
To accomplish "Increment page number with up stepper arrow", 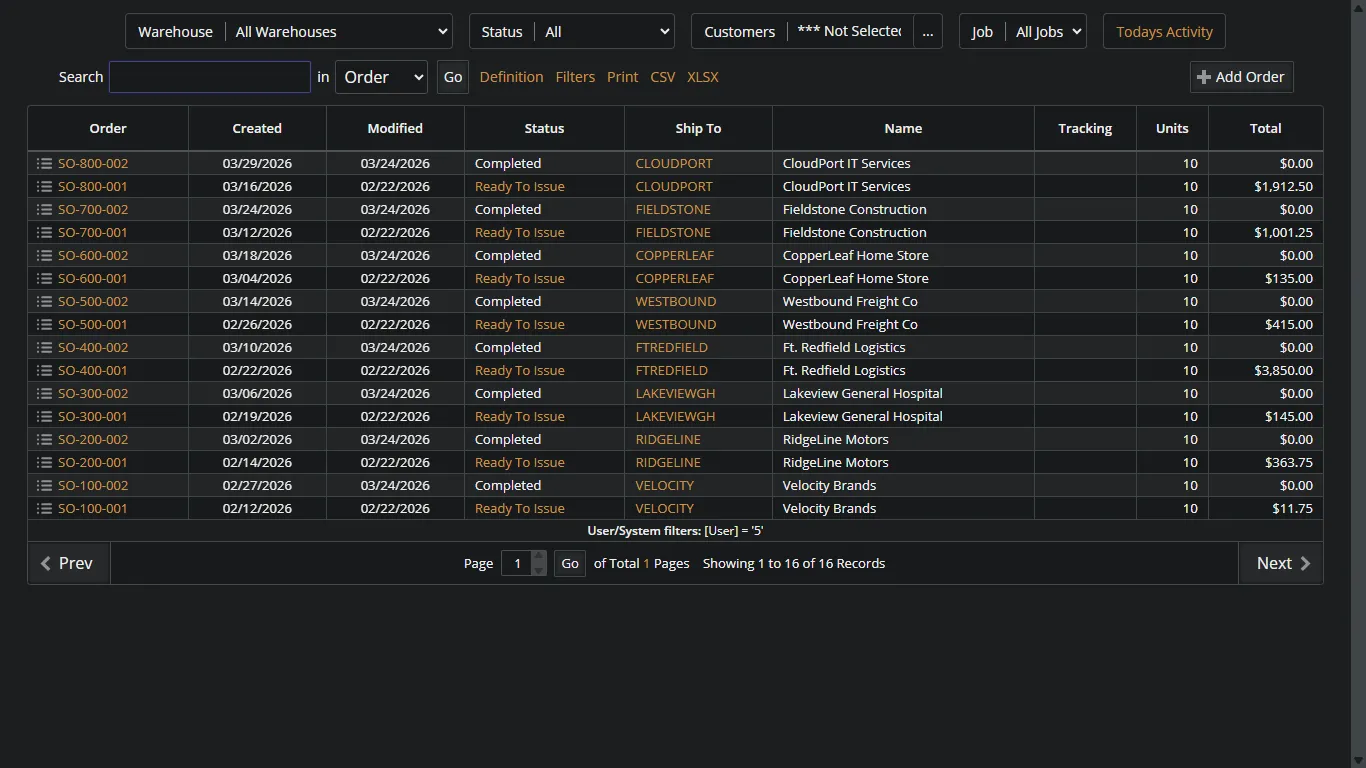I will coord(539,556).
